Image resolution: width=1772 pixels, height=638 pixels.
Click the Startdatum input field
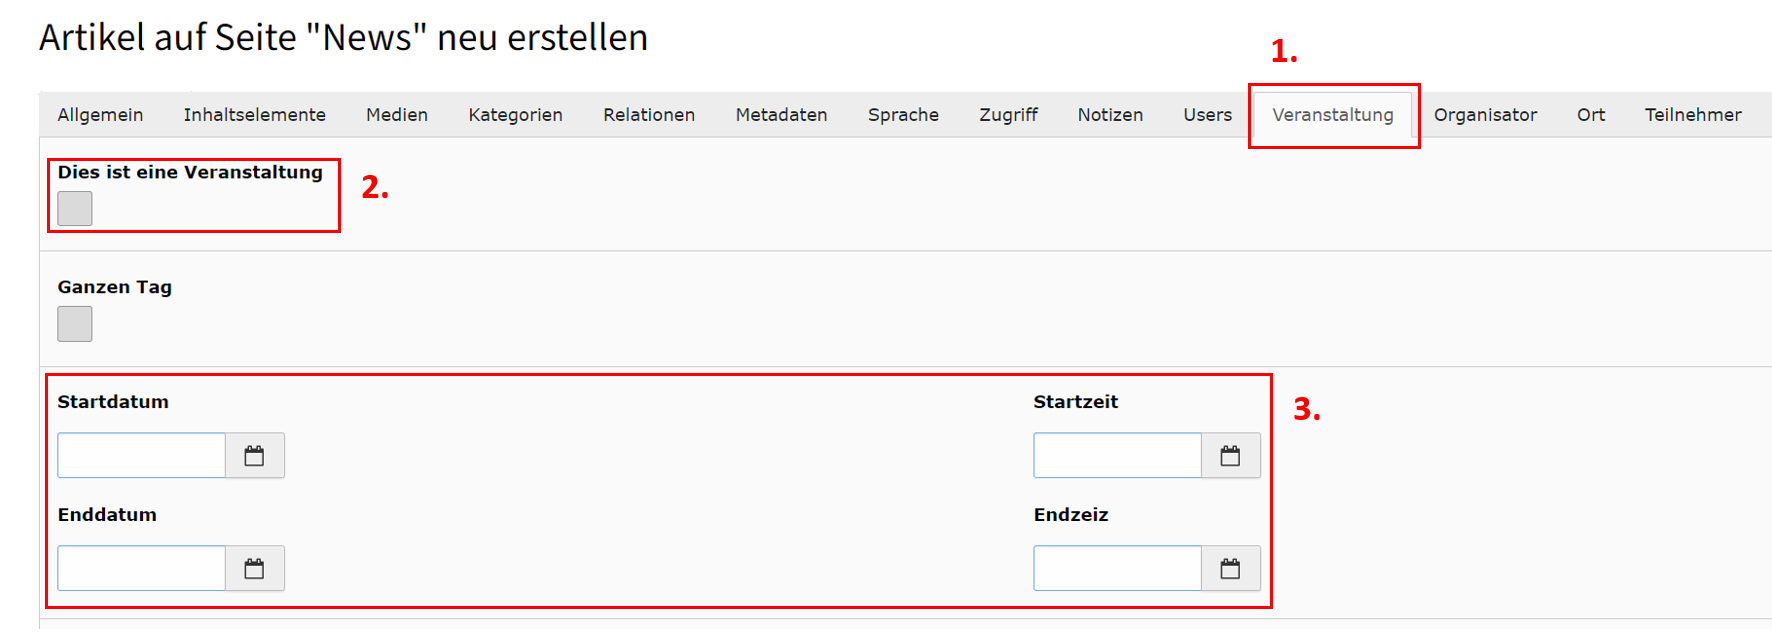coord(142,456)
